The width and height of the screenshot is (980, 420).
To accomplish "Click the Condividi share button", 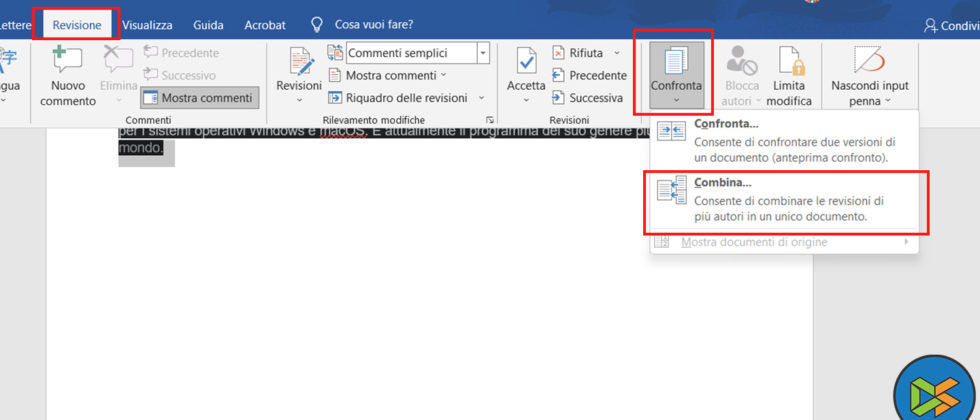I will (951, 25).
